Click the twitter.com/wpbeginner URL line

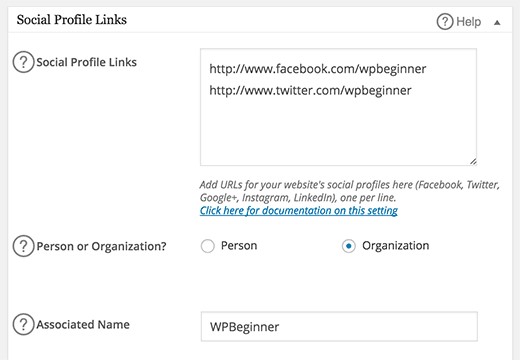(310, 90)
